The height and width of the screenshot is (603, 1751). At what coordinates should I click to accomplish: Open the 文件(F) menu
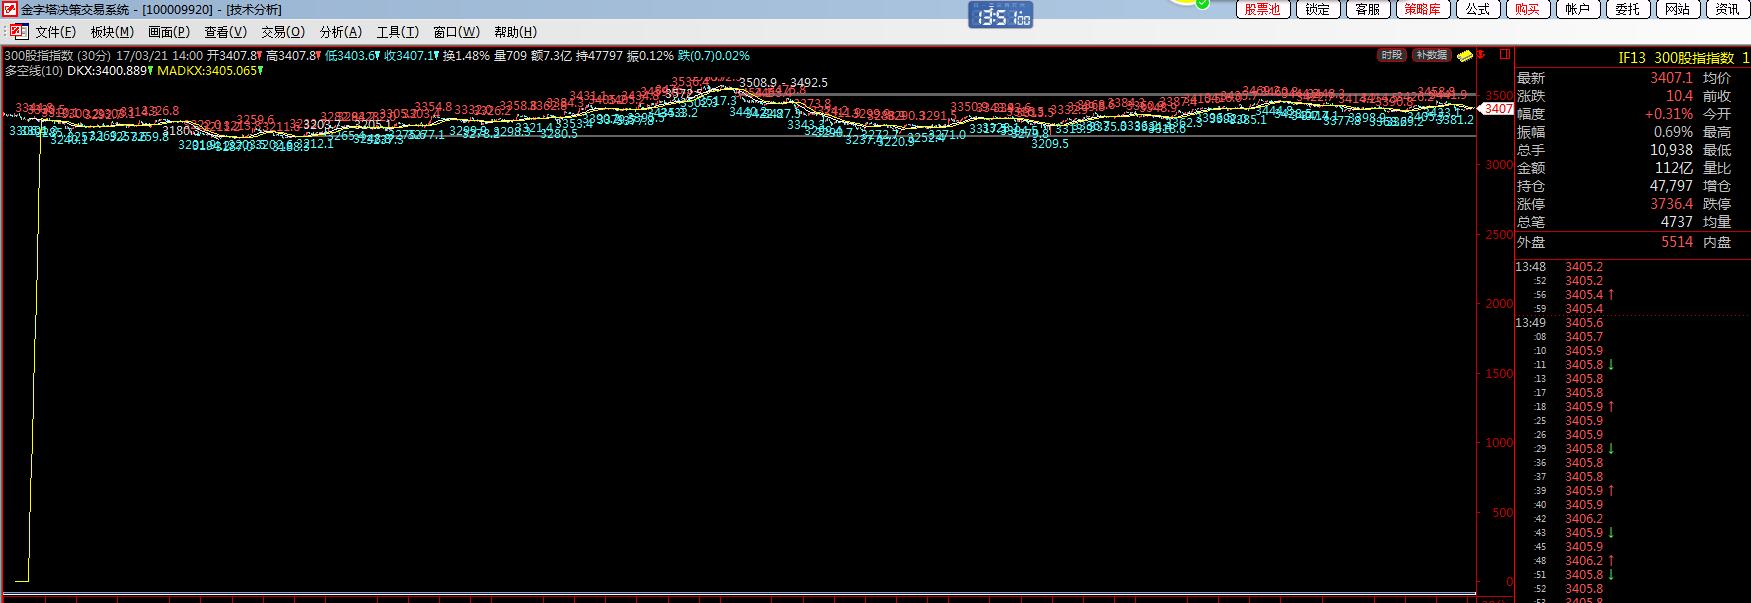[55, 32]
